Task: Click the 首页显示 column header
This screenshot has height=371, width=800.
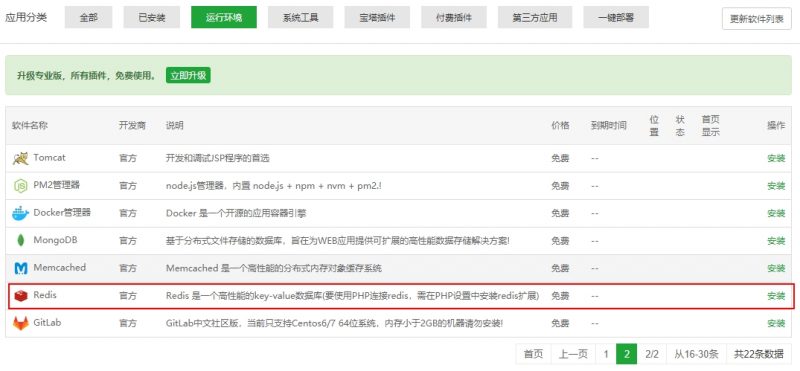Action: click(710, 126)
